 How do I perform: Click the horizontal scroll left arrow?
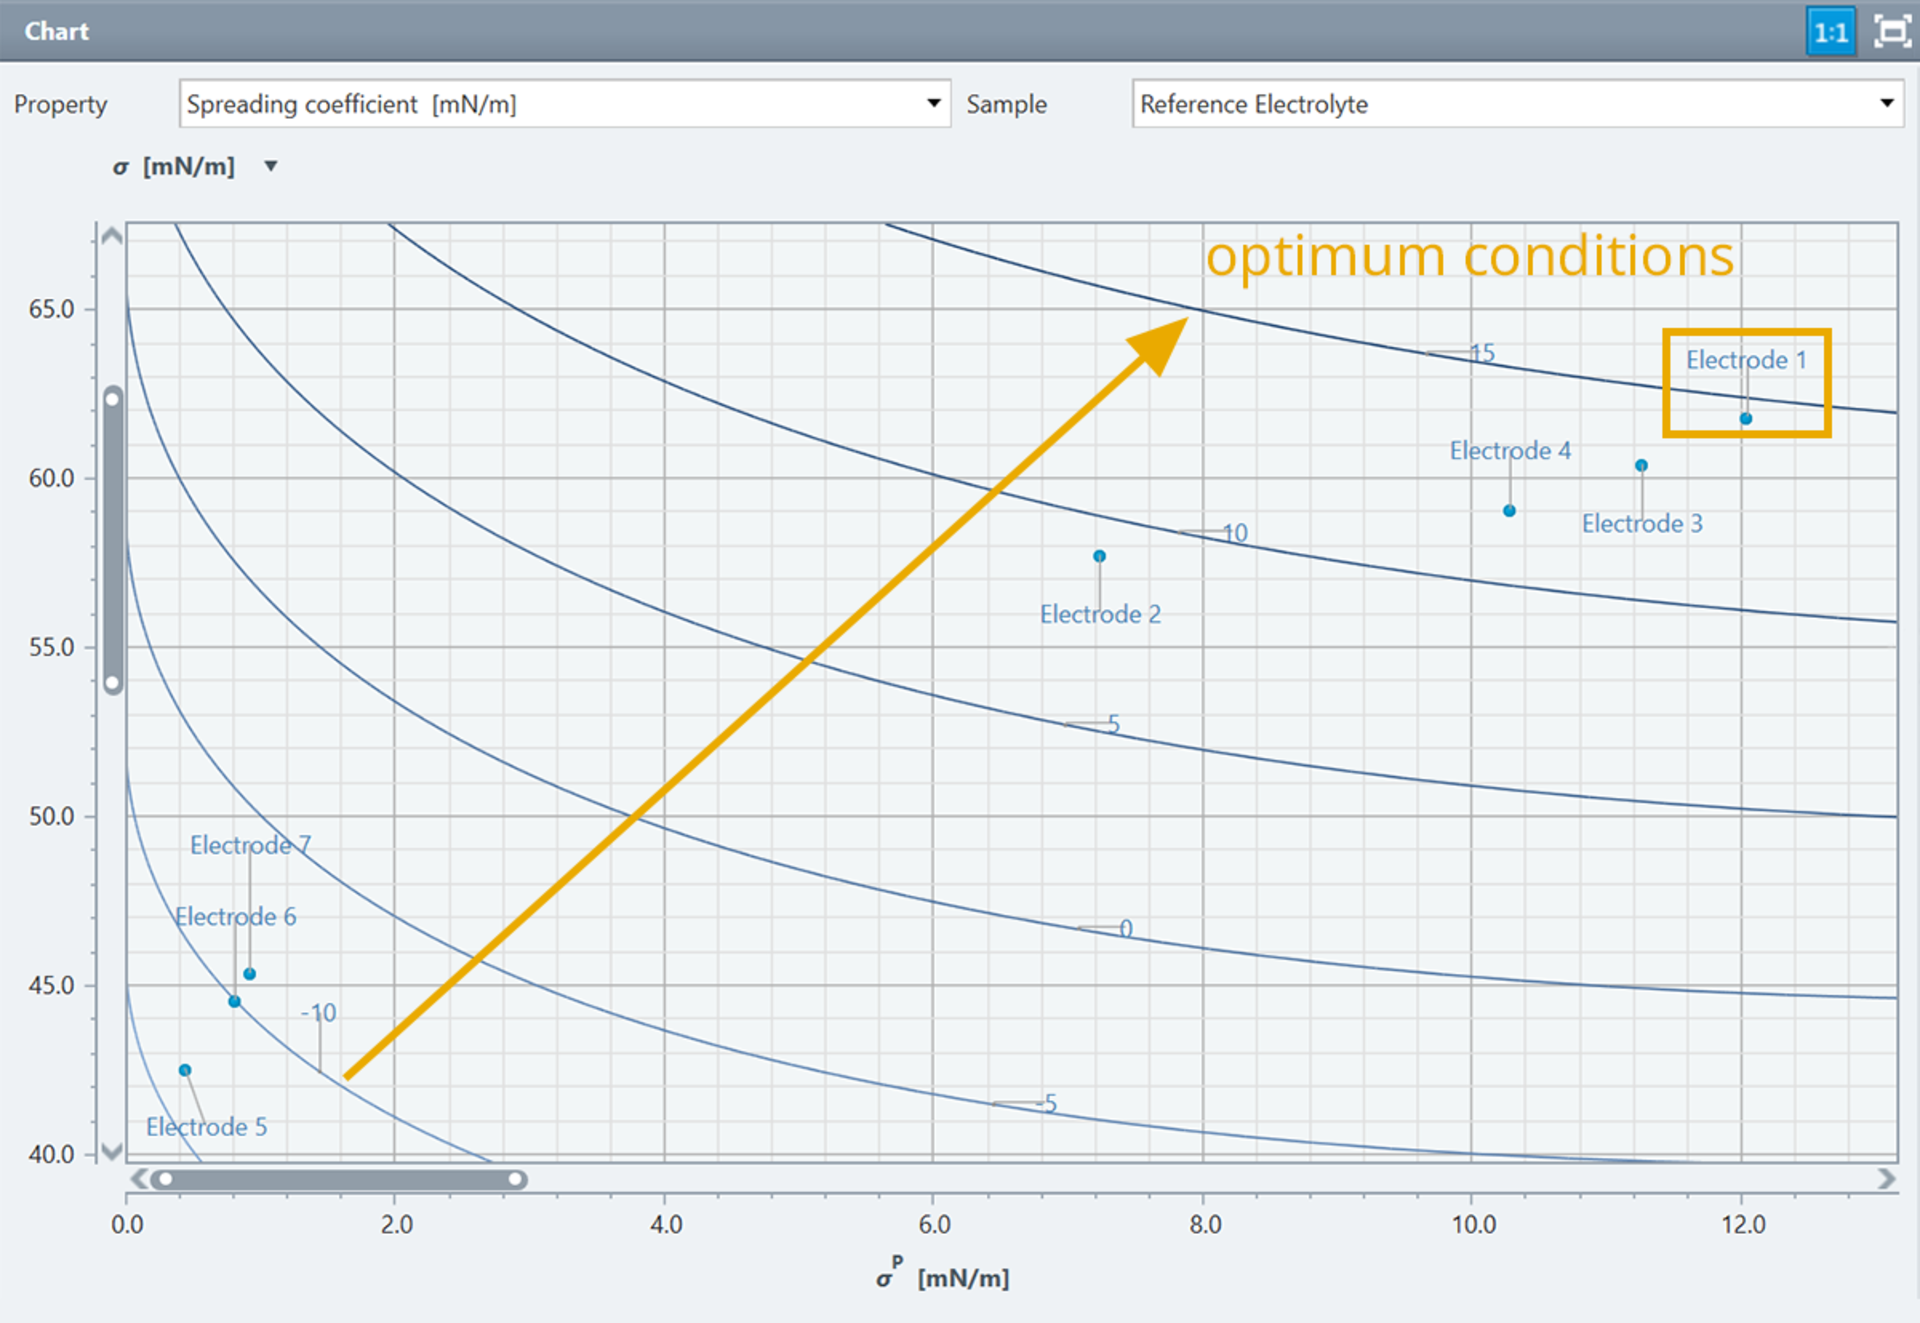pyautogui.click(x=139, y=1179)
